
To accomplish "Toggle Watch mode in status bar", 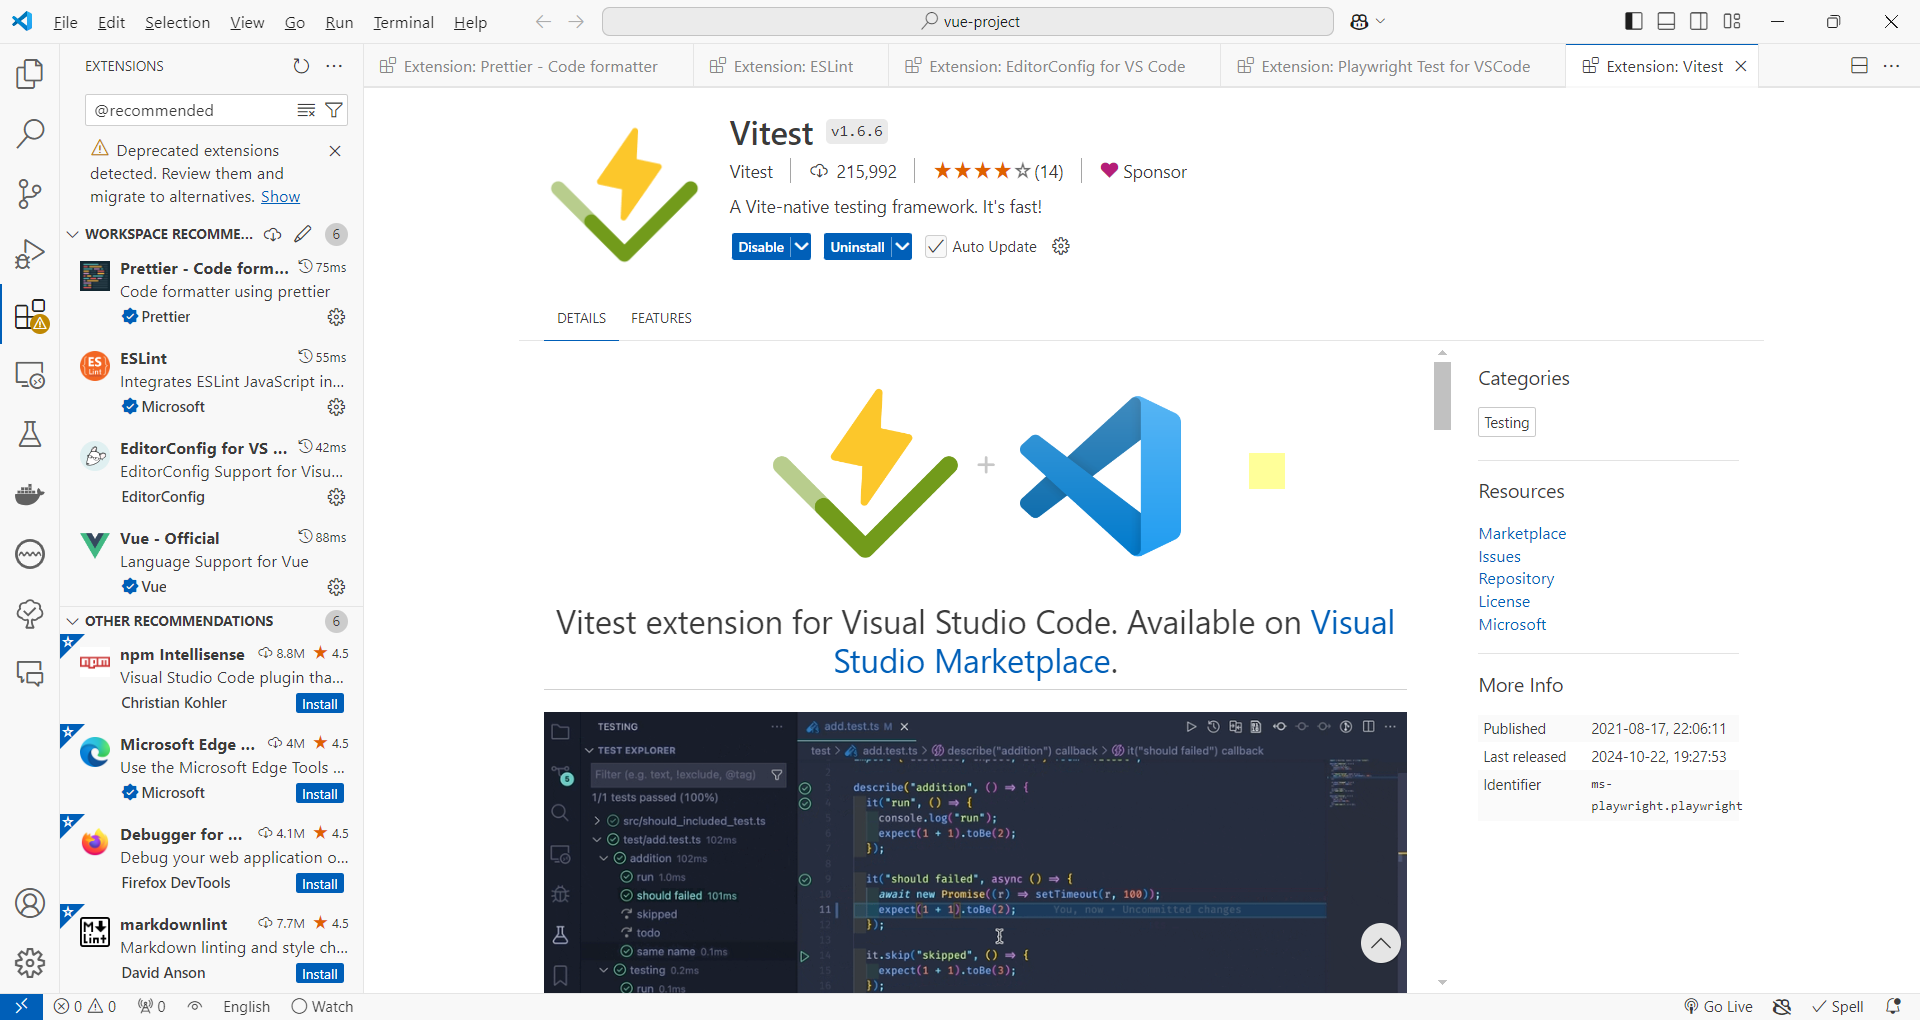I will coord(322,1007).
